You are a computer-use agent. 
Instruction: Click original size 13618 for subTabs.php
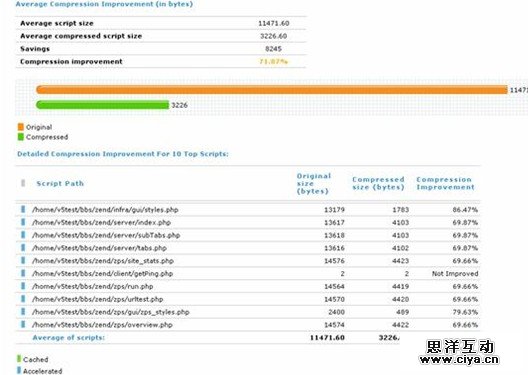click(334, 235)
